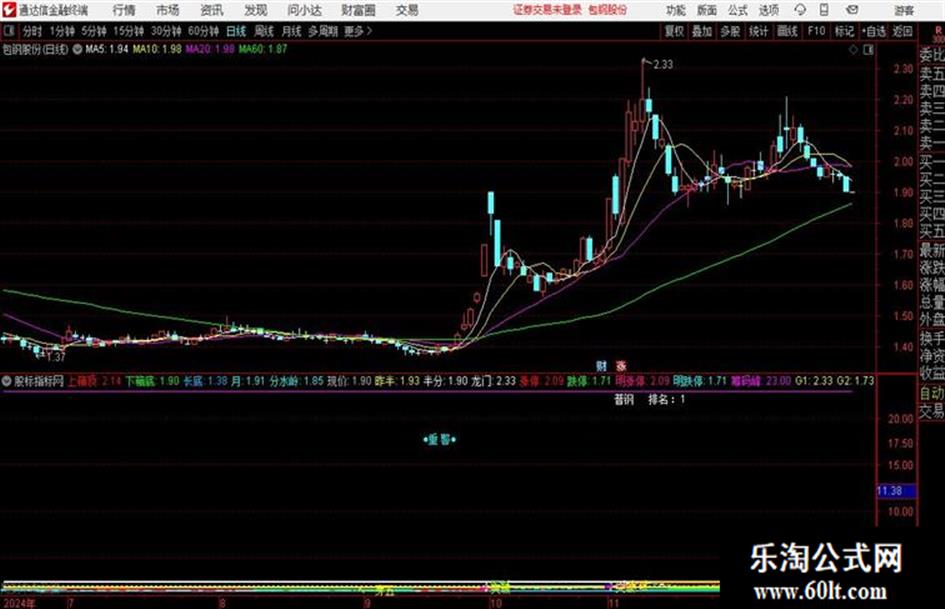Click the 画线 drawing toolbar button
The width and height of the screenshot is (945, 609).
[788, 31]
